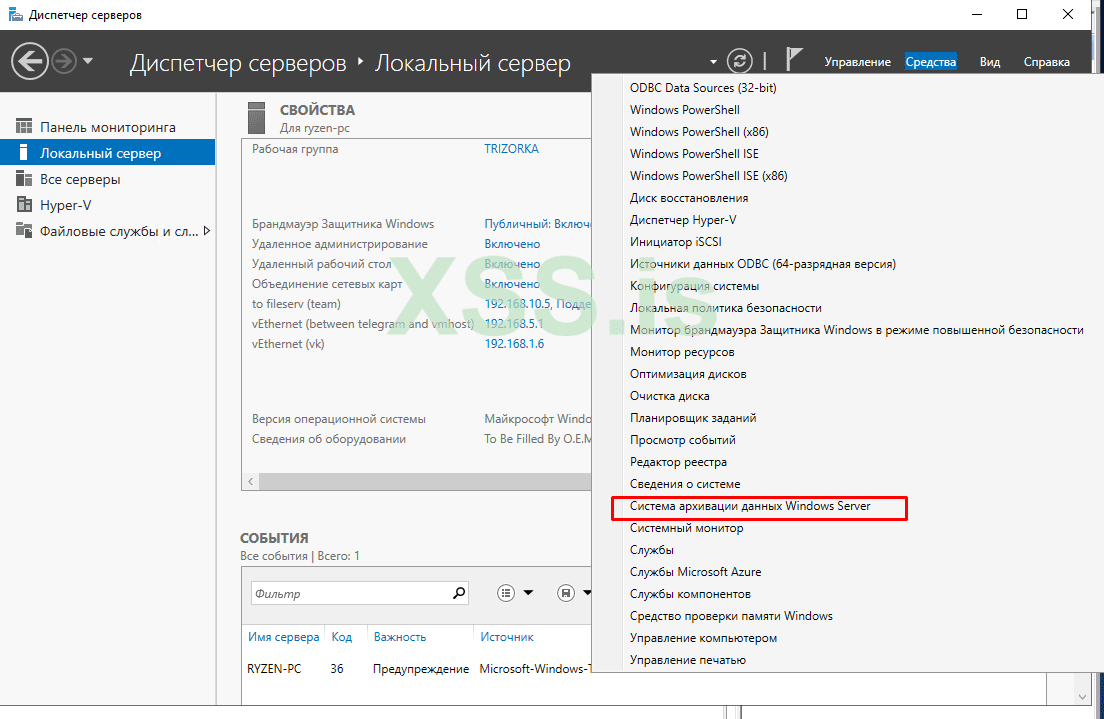
Task: Click the back navigation arrow
Action: pos(30,61)
